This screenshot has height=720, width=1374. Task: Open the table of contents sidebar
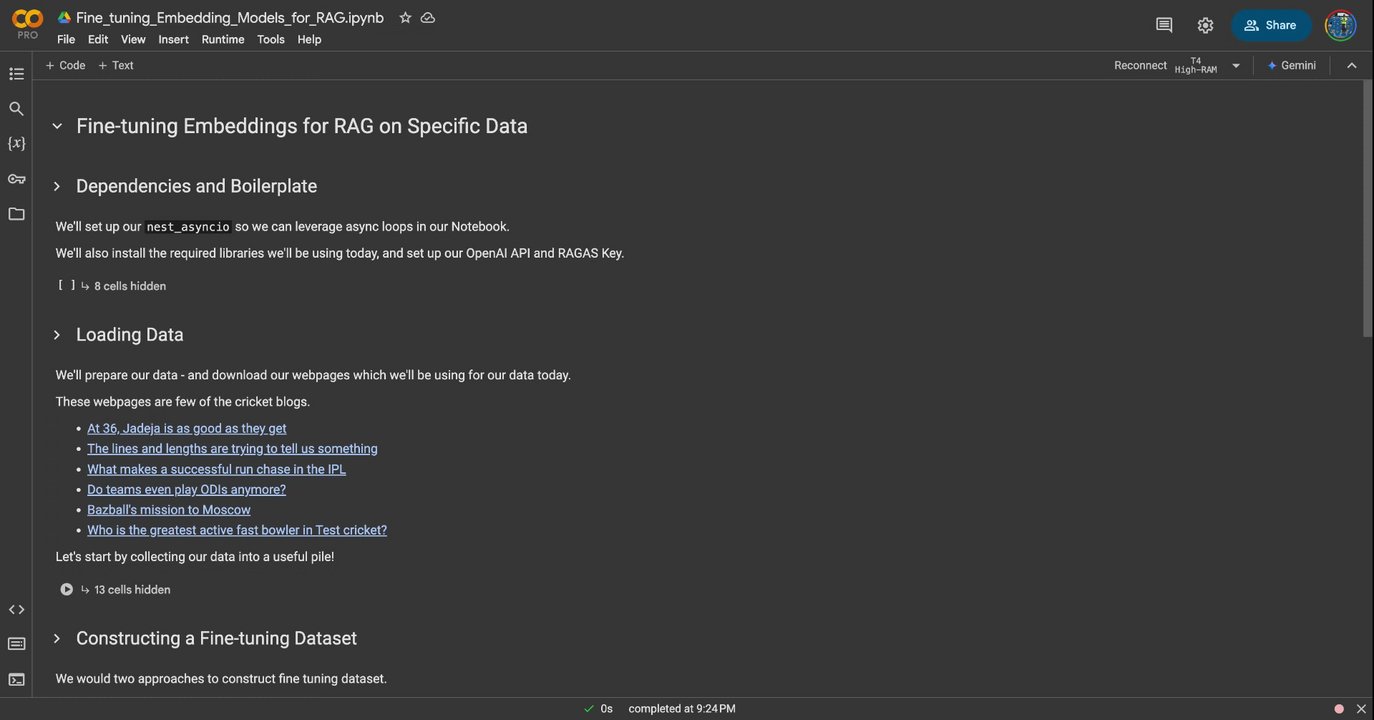click(x=16, y=74)
